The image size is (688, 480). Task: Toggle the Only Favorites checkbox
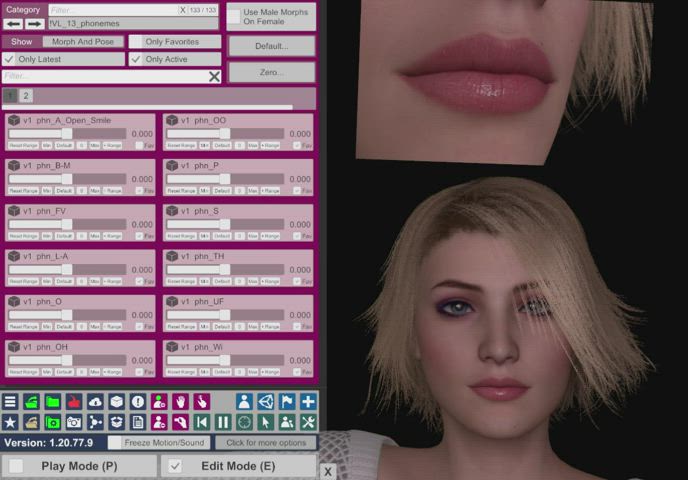[137, 42]
